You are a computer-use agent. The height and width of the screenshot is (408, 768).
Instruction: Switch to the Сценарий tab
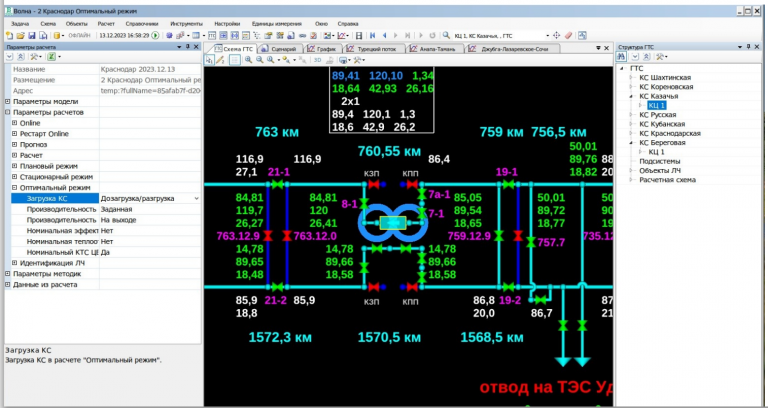[x=283, y=48]
